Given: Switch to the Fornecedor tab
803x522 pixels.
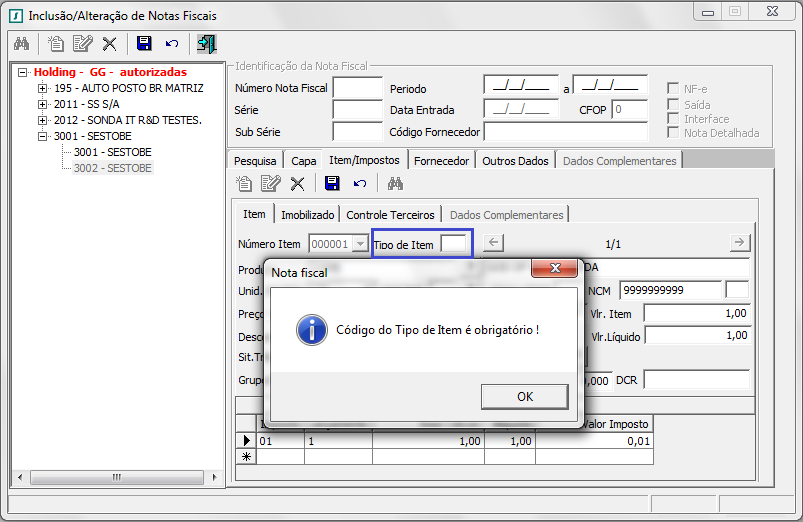Looking at the screenshot, I should click(x=441, y=160).
